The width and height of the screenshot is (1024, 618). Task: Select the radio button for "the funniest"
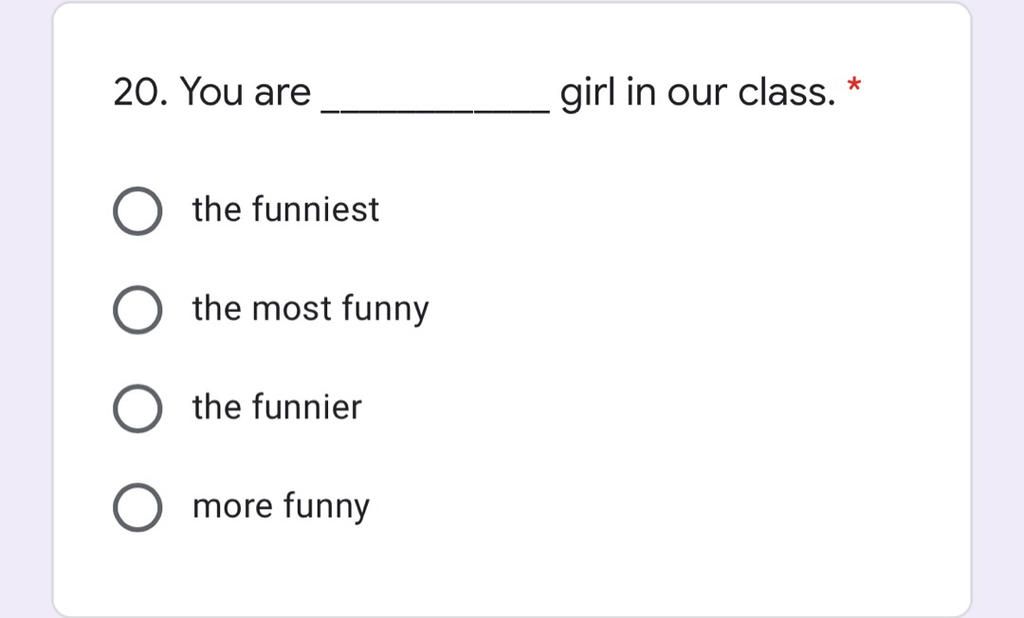coord(137,211)
